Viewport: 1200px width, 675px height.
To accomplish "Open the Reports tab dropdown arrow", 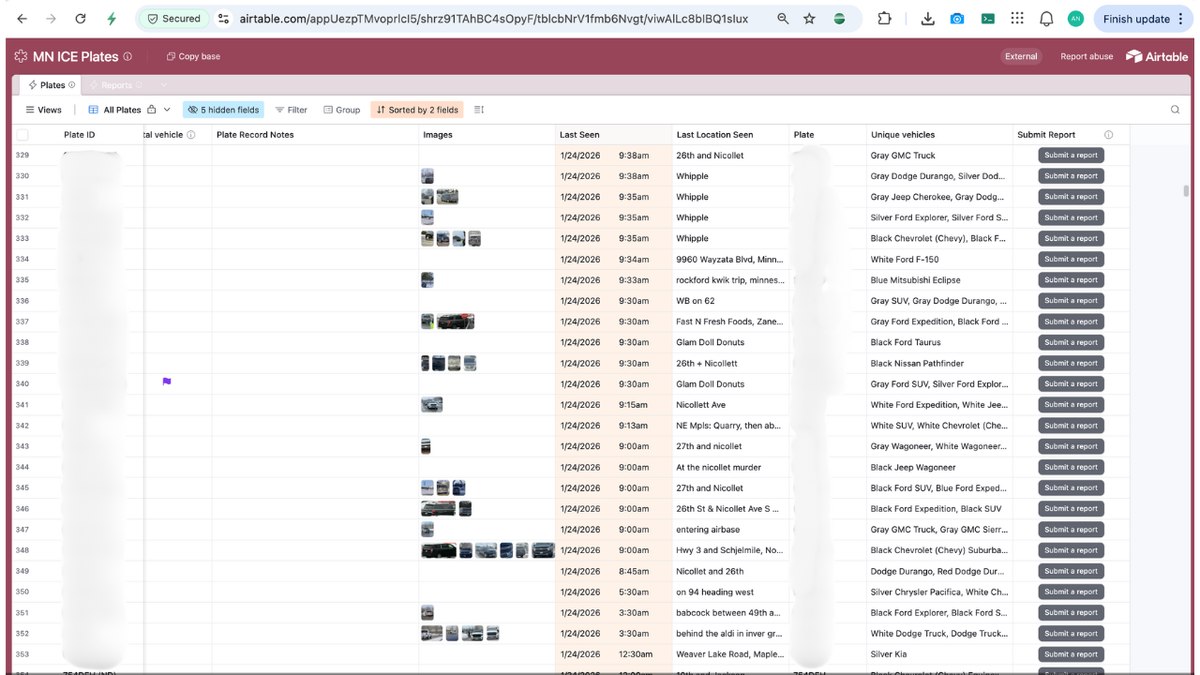I will 163,84.
